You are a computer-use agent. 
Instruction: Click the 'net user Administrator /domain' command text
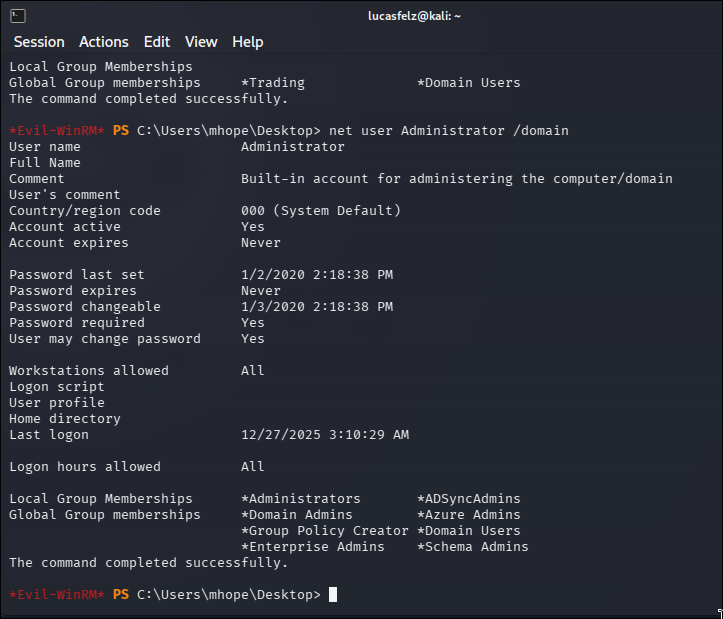[x=449, y=131]
